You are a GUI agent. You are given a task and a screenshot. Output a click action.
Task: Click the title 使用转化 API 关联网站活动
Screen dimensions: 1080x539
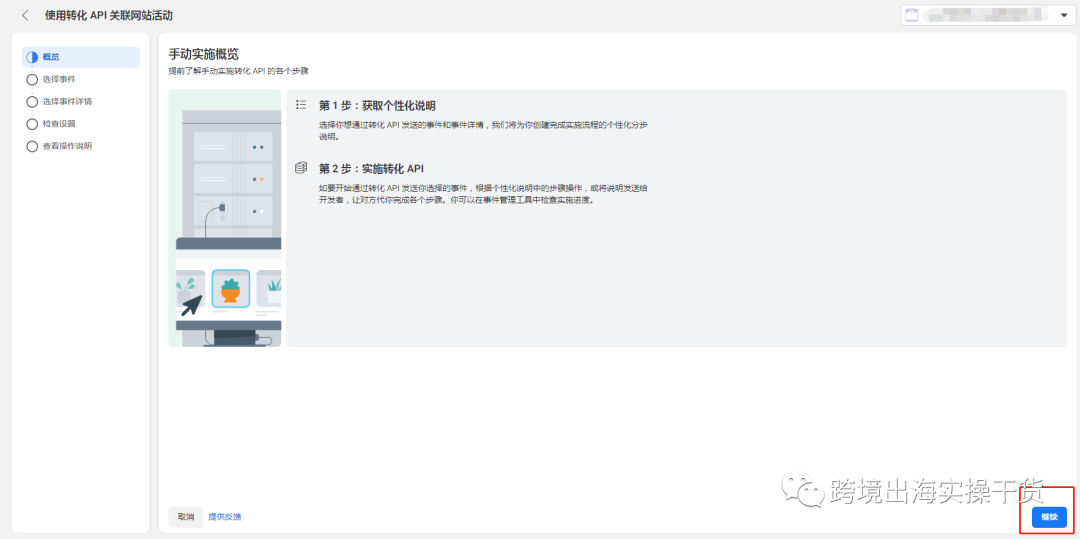[x=109, y=15]
